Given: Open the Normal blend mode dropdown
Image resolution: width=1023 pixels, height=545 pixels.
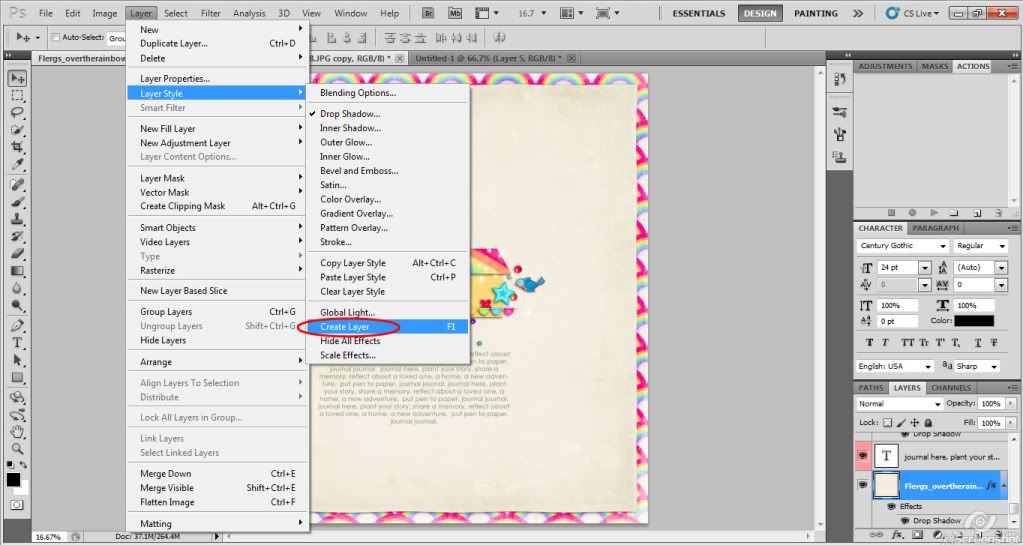Looking at the screenshot, I should (900, 404).
